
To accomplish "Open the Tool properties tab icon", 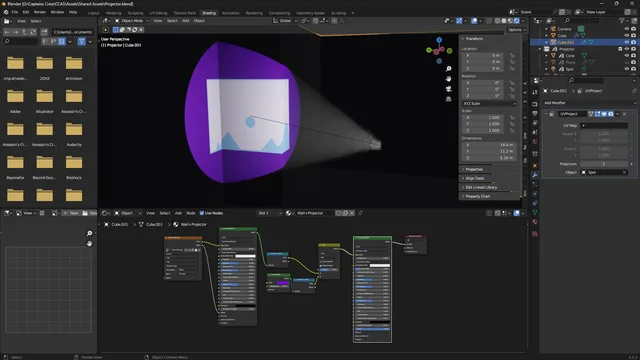I will [535, 92].
